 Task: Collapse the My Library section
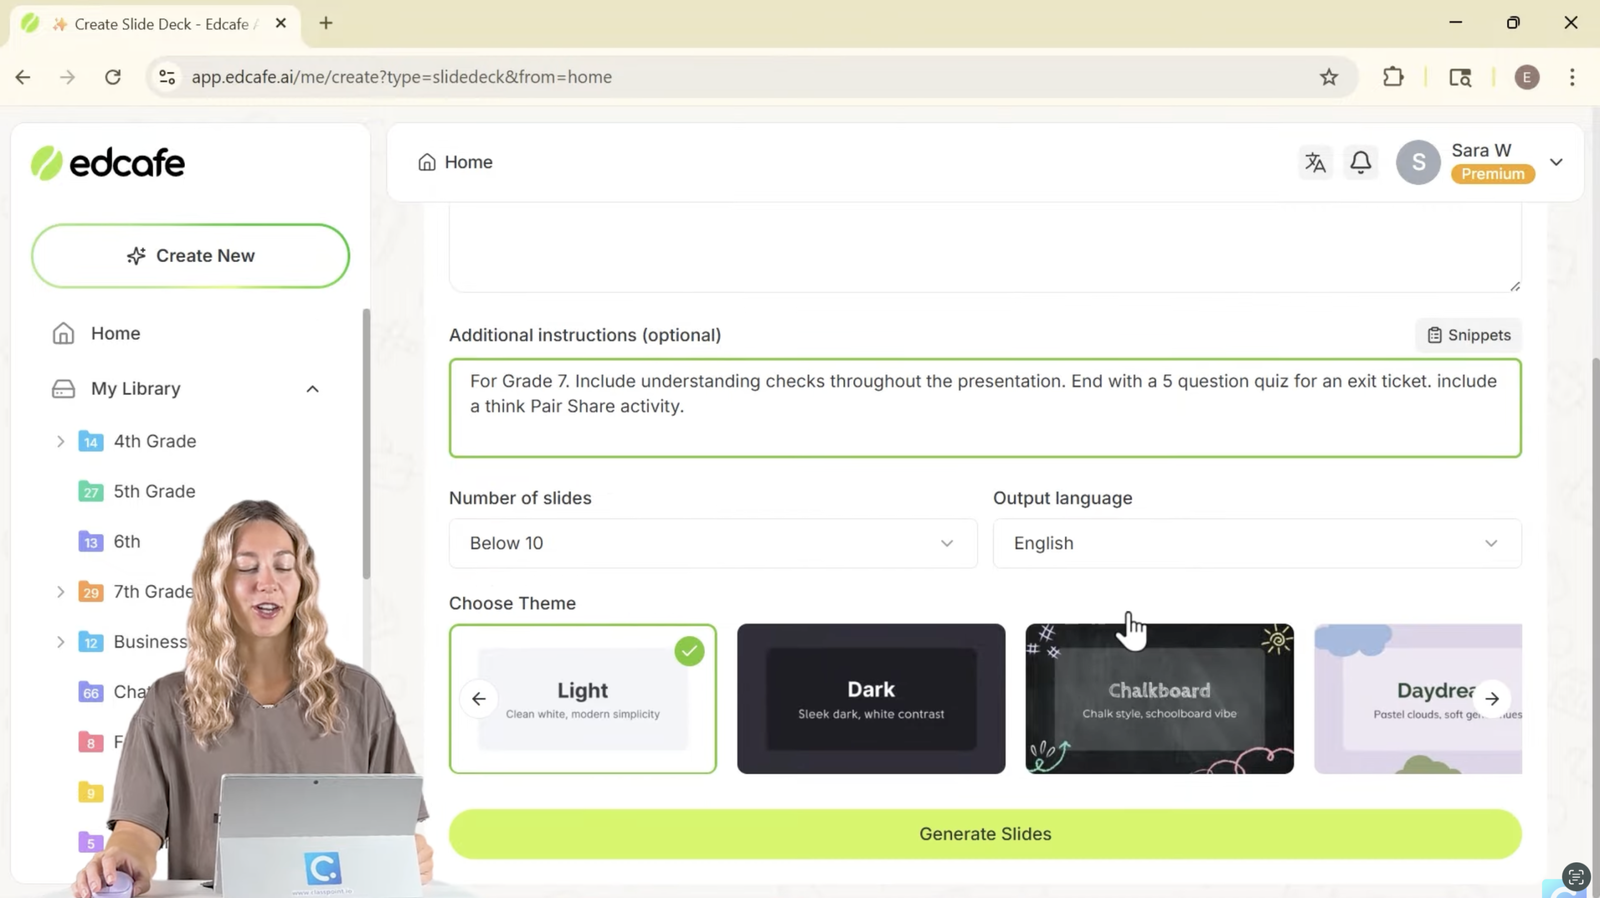pyautogui.click(x=312, y=389)
